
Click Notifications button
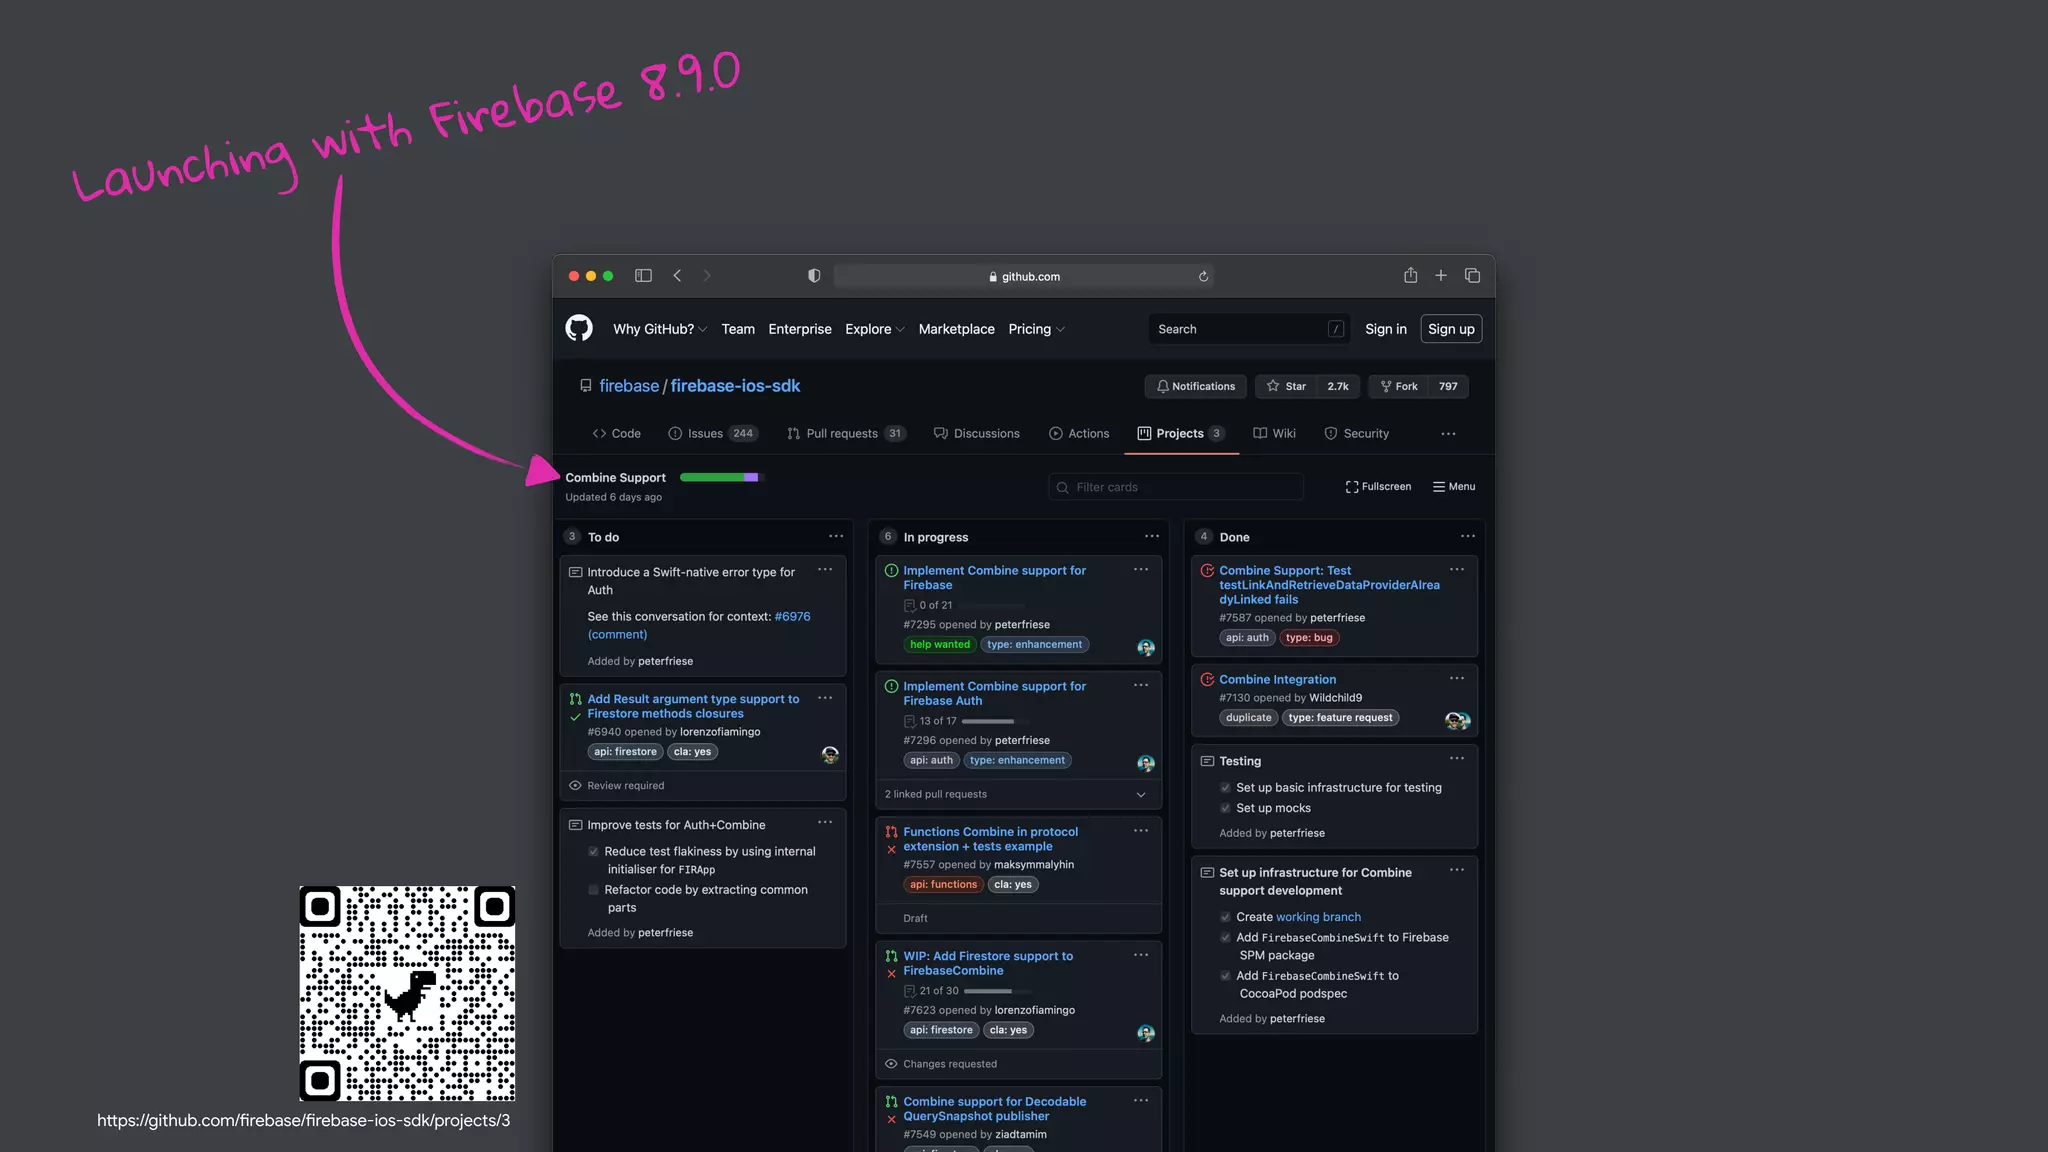tap(1195, 386)
